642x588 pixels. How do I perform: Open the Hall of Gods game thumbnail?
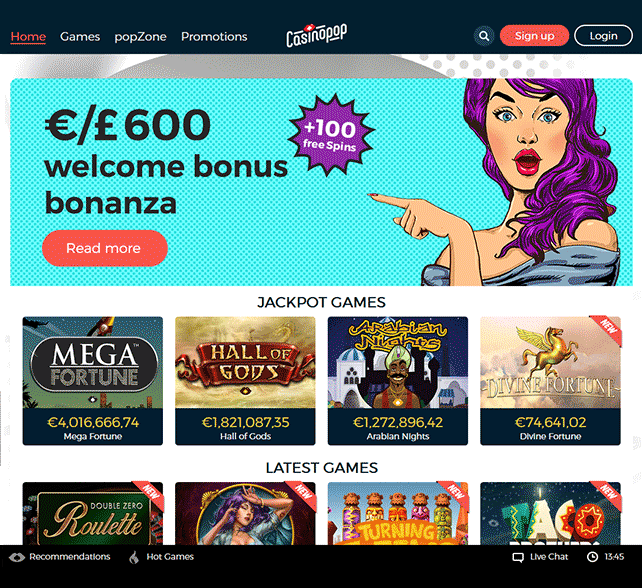[x=245, y=380]
